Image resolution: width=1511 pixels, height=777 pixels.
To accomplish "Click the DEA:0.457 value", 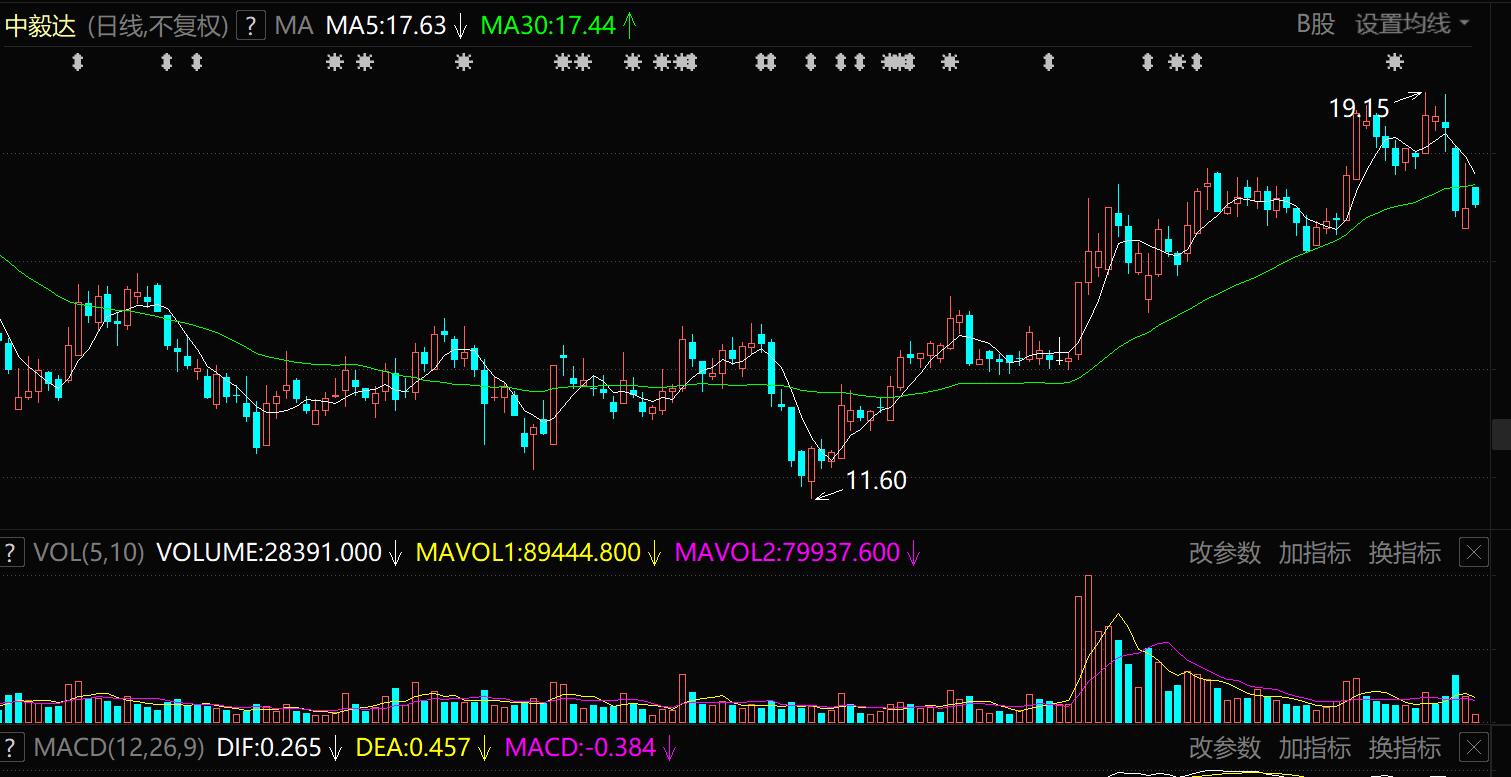I will tap(414, 747).
